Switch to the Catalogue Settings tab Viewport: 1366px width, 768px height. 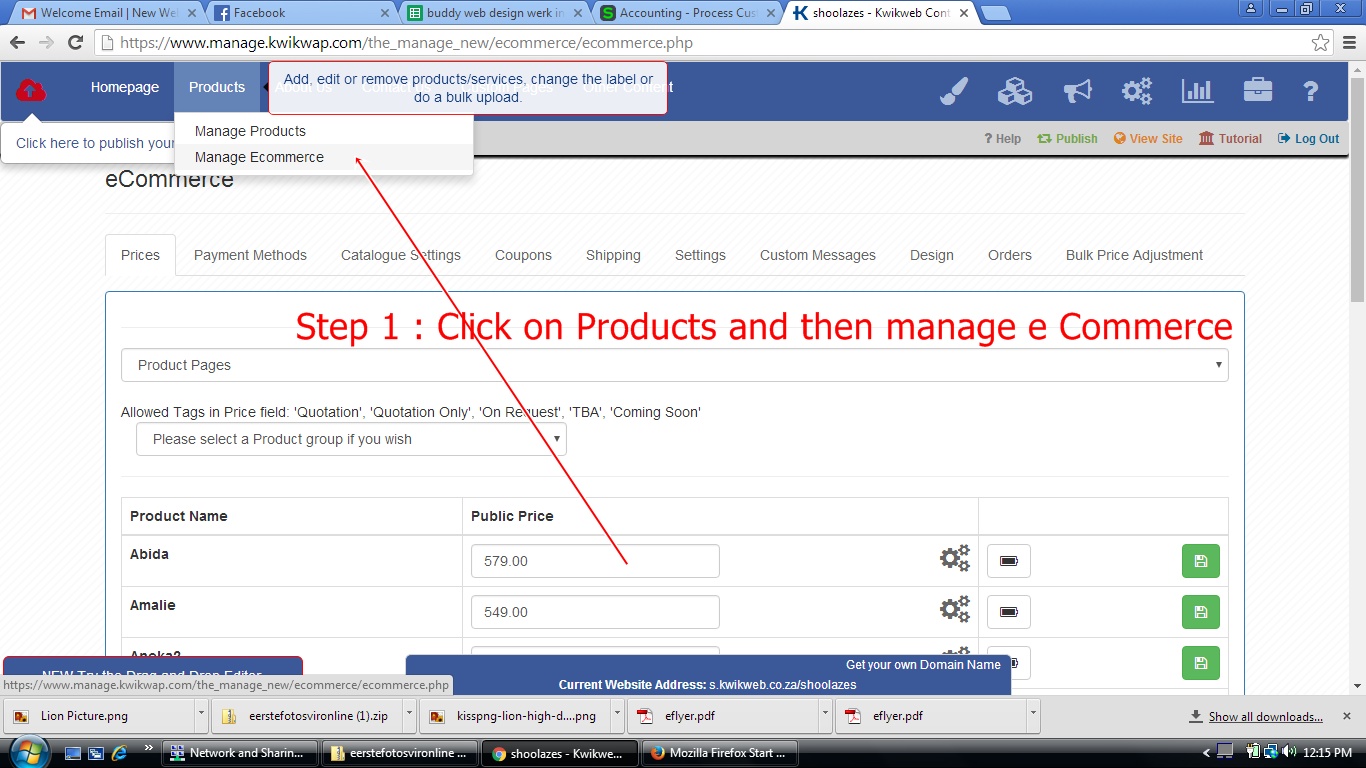point(401,255)
